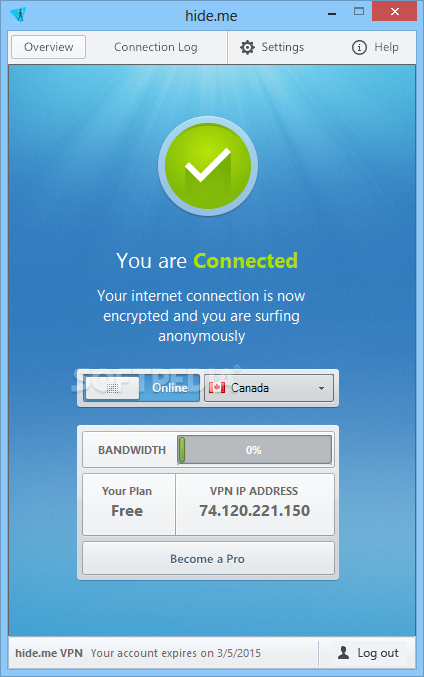The image size is (424, 677).
Task: Click the Your Plan Free panel
Action: 129,504
